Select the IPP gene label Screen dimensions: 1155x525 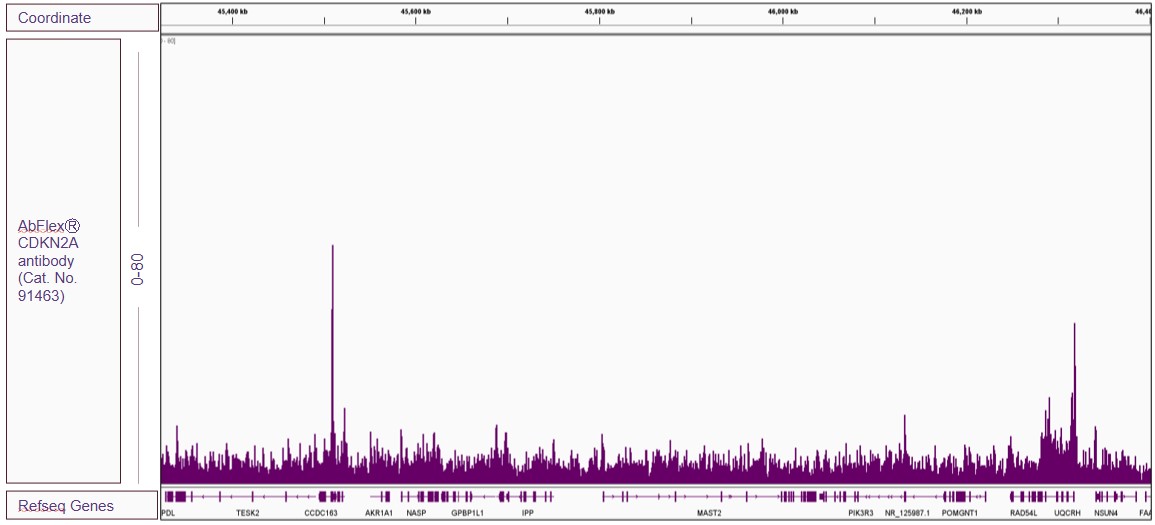coord(527,512)
